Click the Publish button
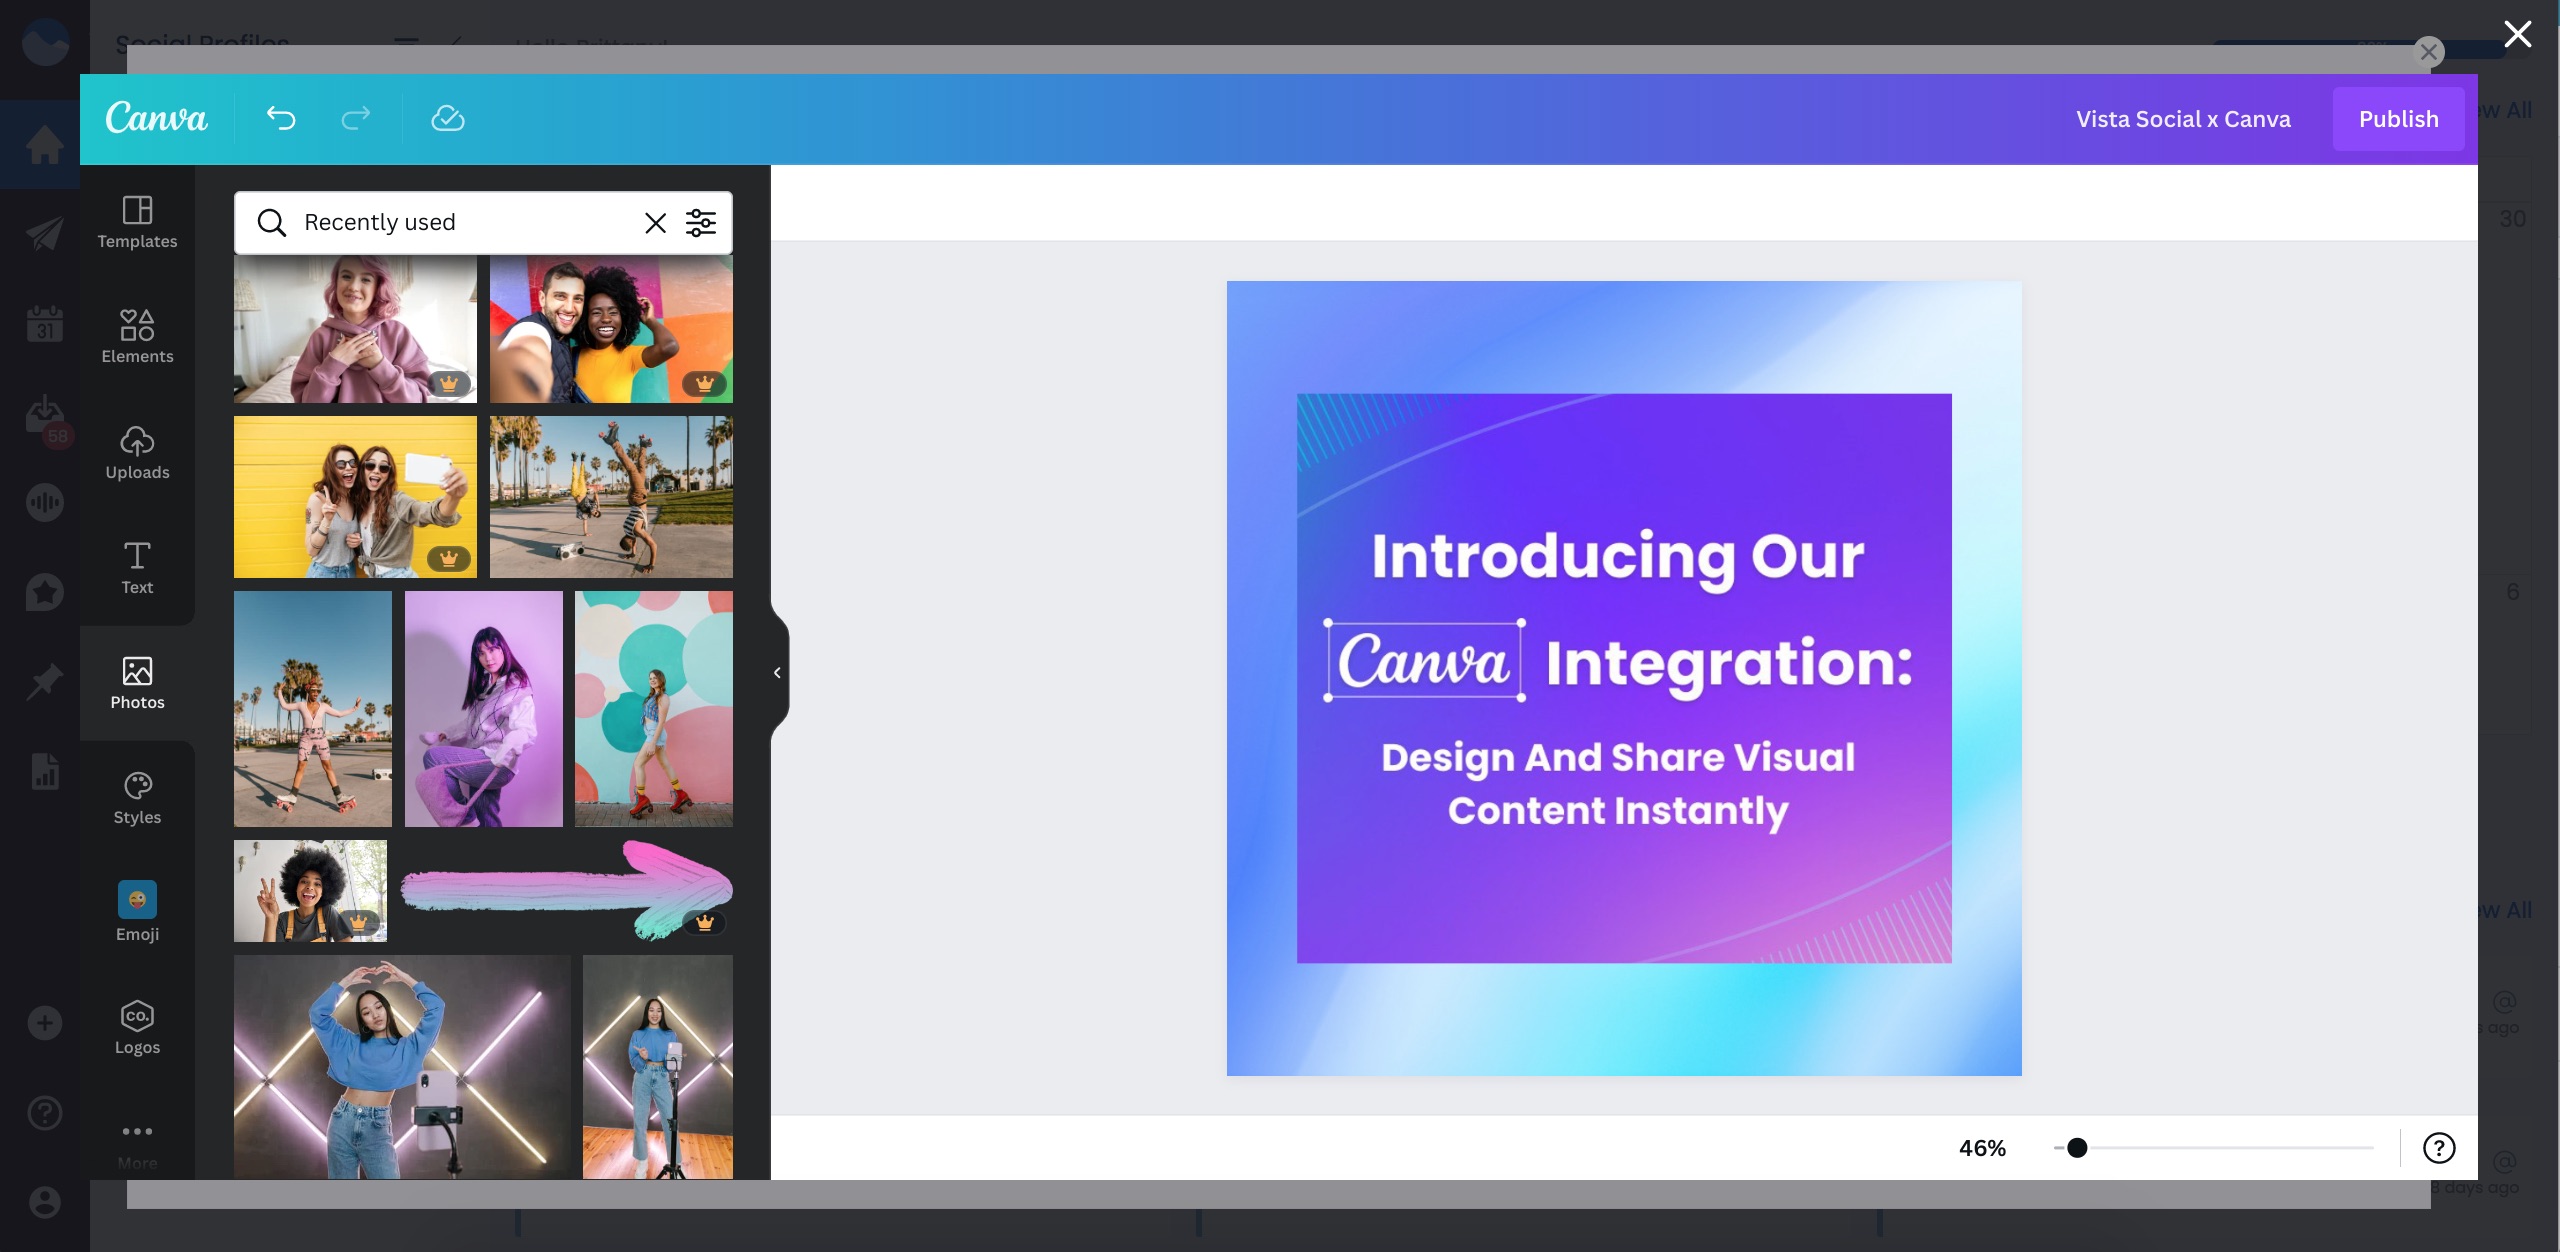The image size is (2560, 1252). (x=2399, y=118)
